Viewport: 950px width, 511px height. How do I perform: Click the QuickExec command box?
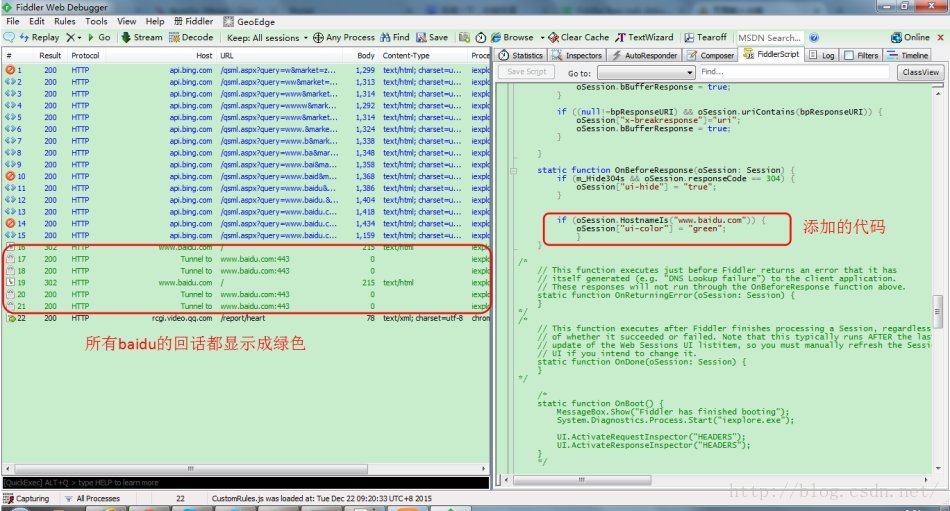pos(245,483)
